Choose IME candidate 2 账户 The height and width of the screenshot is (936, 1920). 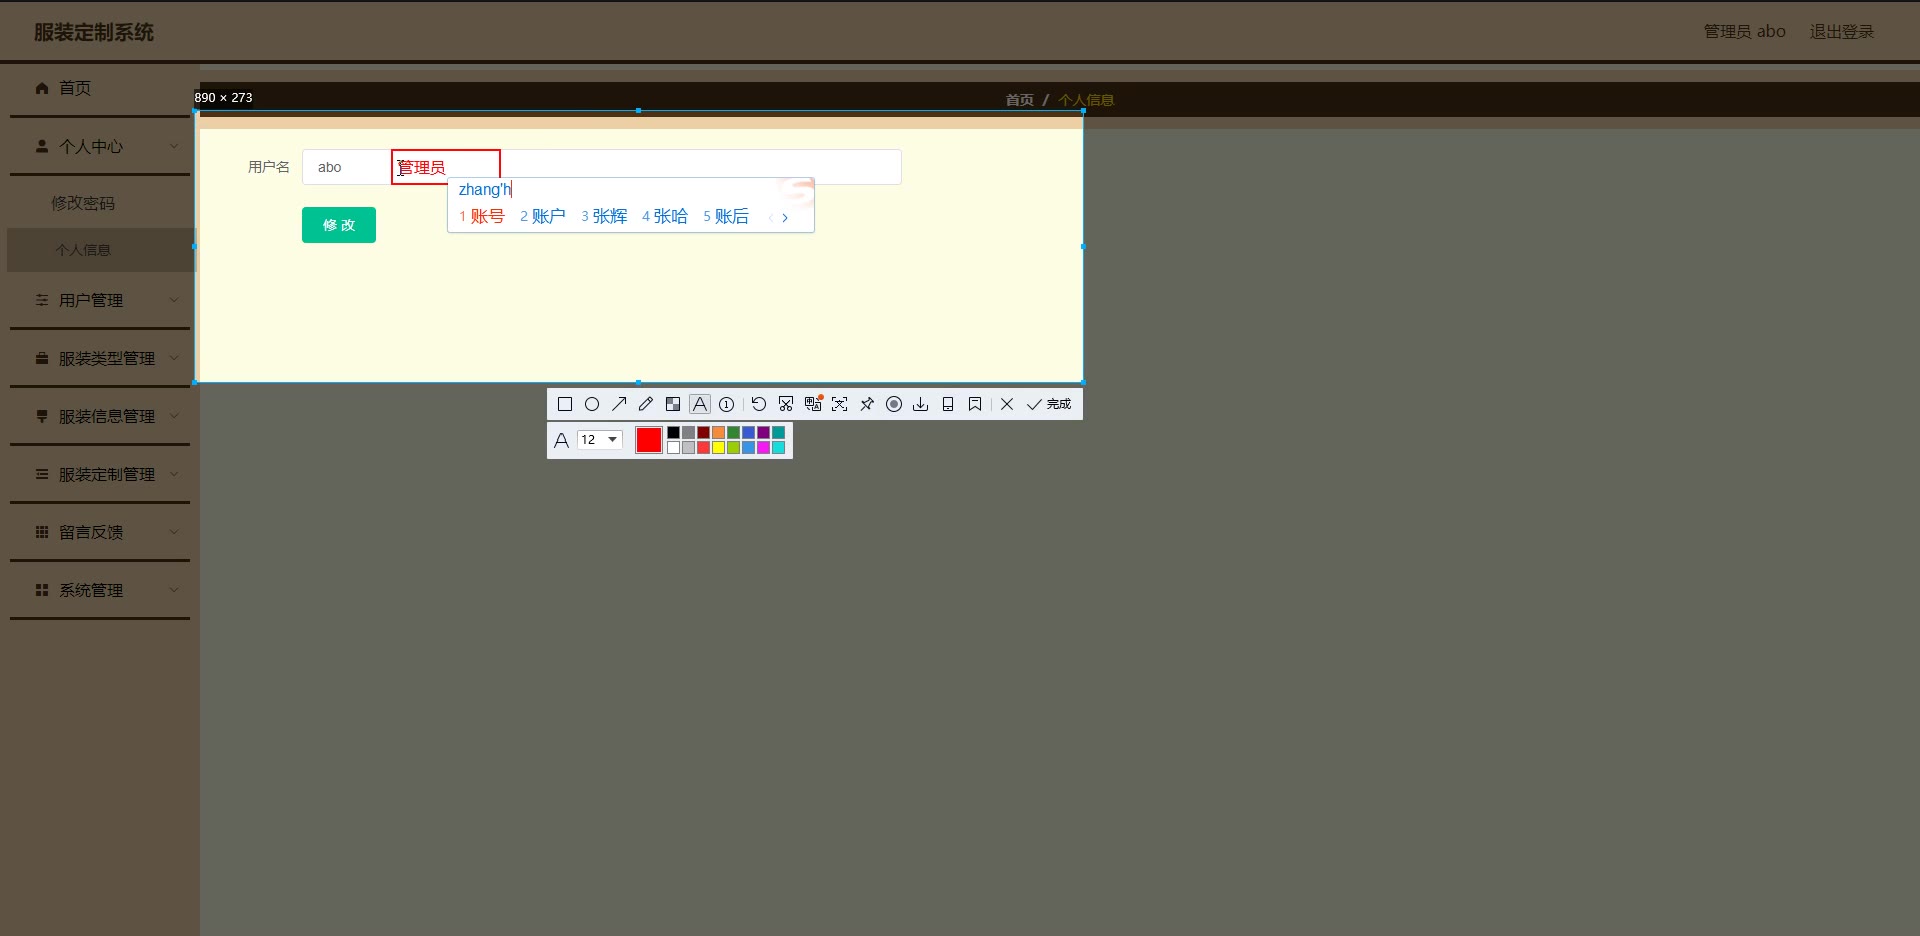click(543, 217)
